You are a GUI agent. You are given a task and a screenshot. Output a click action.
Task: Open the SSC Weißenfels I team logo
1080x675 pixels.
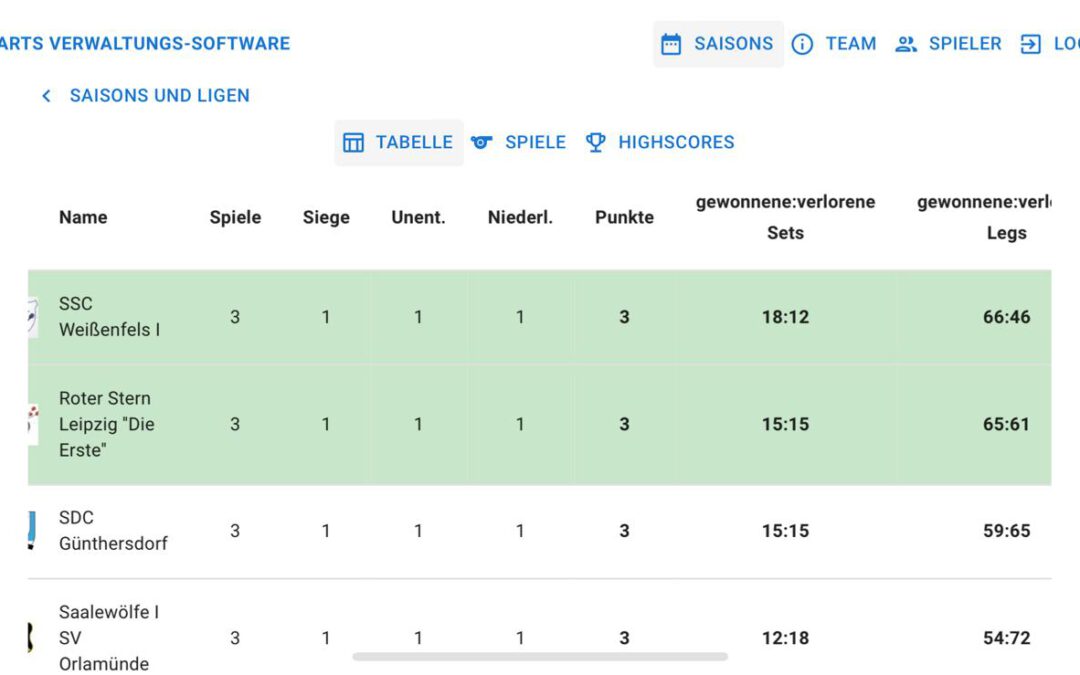tap(32, 317)
